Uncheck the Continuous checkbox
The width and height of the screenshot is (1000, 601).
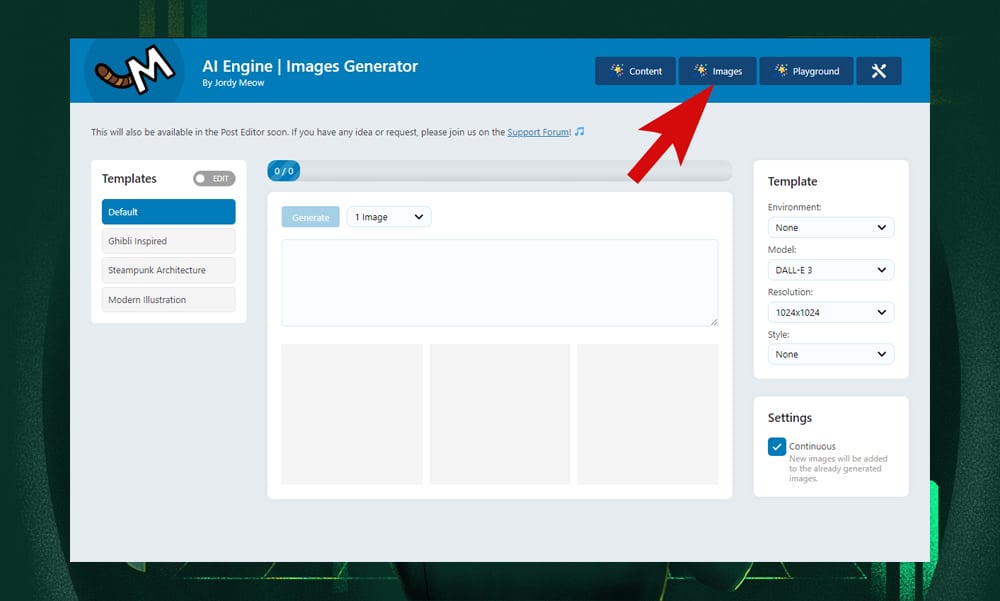[x=777, y=447]
